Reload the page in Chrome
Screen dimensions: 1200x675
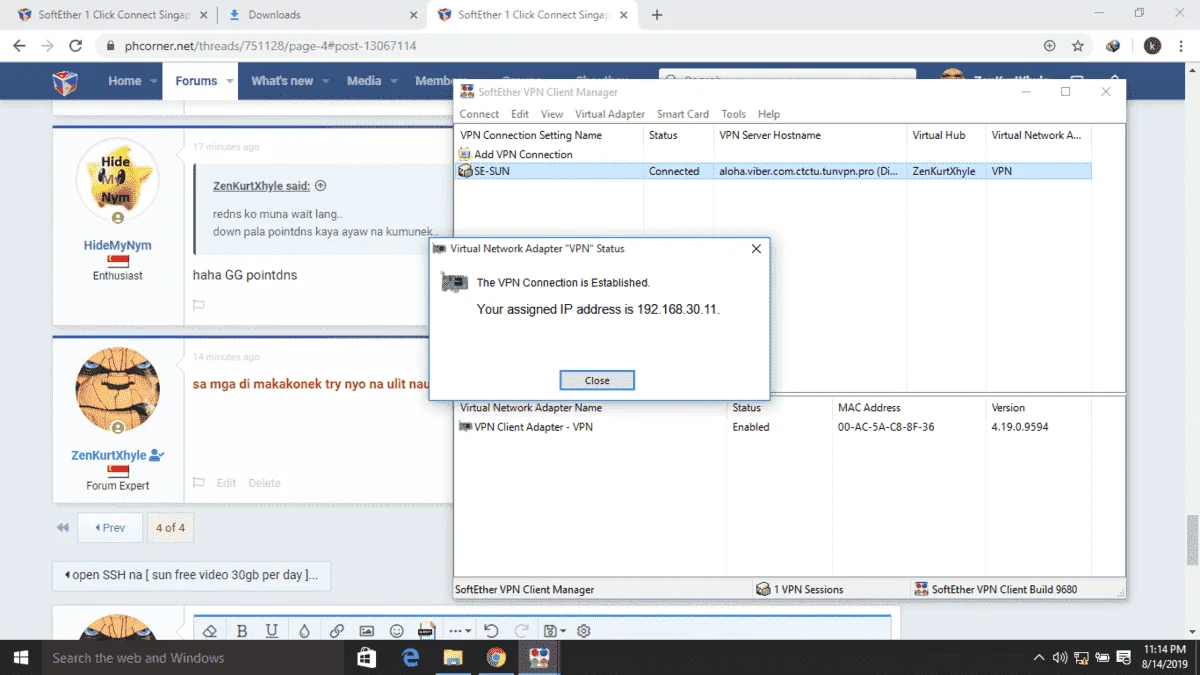pyautogui.click(x=76, y=46)
